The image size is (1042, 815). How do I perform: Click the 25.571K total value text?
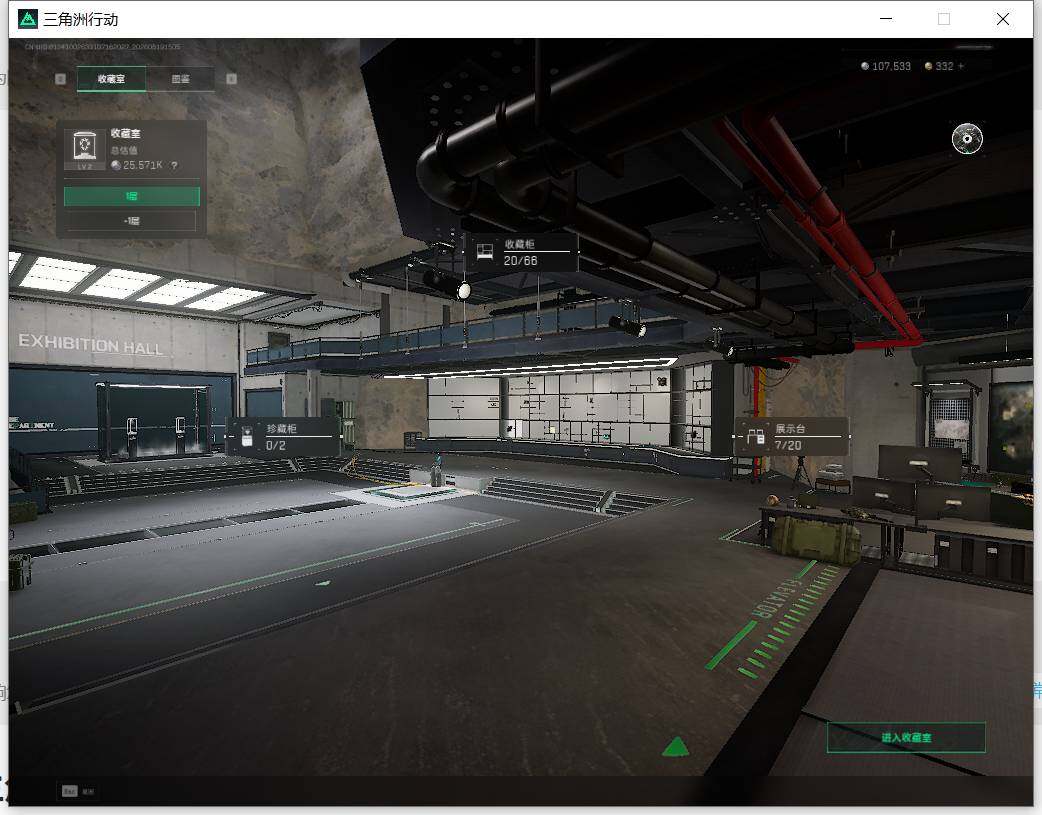[143, 166]
